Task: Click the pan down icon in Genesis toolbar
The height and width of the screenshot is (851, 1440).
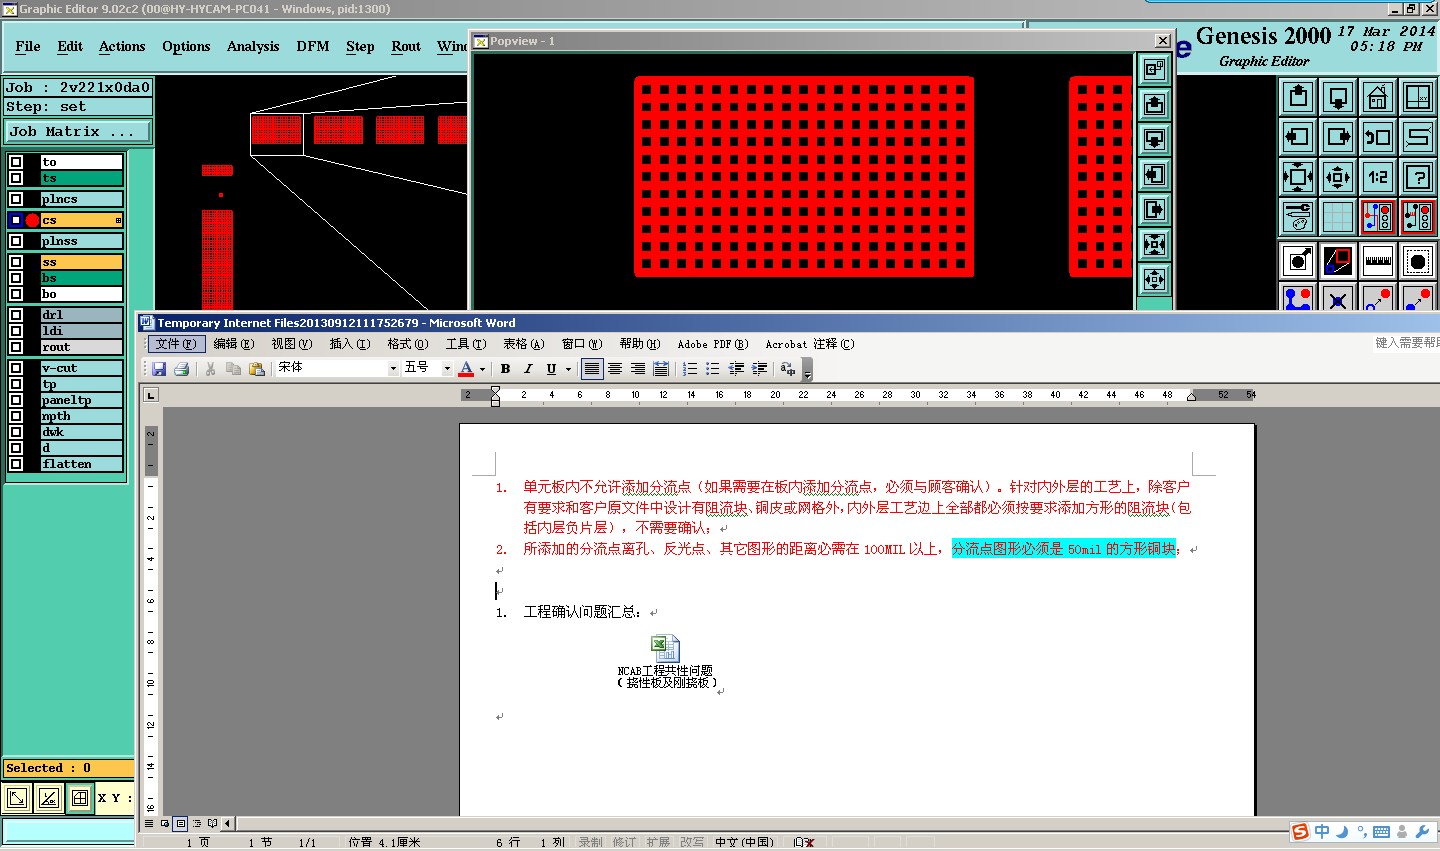Action: click(x=1338, y=97)
